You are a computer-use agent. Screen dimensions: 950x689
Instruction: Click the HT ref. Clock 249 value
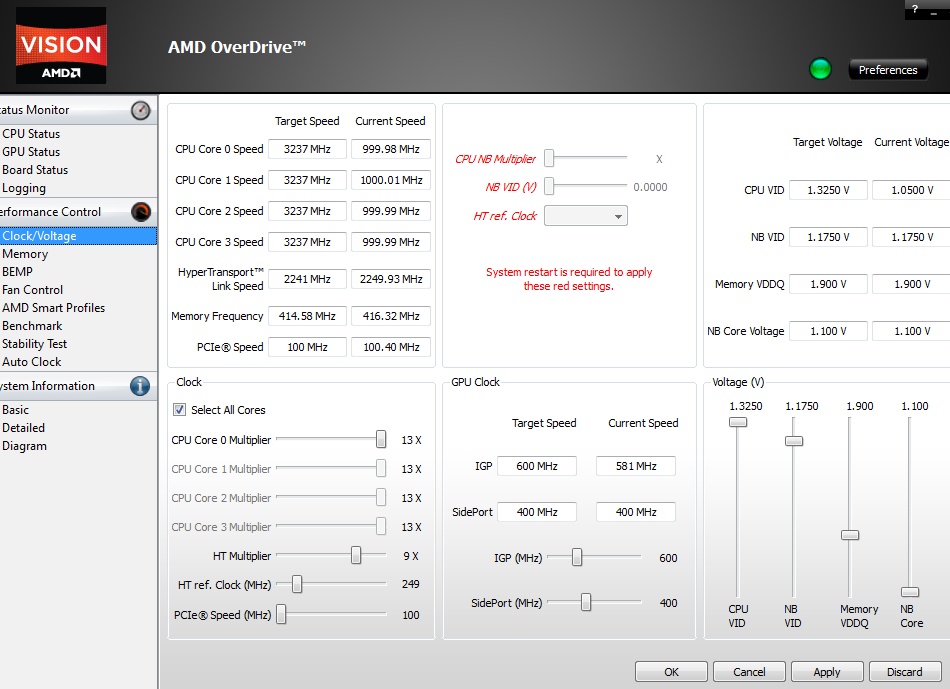[x=410, y=584]
